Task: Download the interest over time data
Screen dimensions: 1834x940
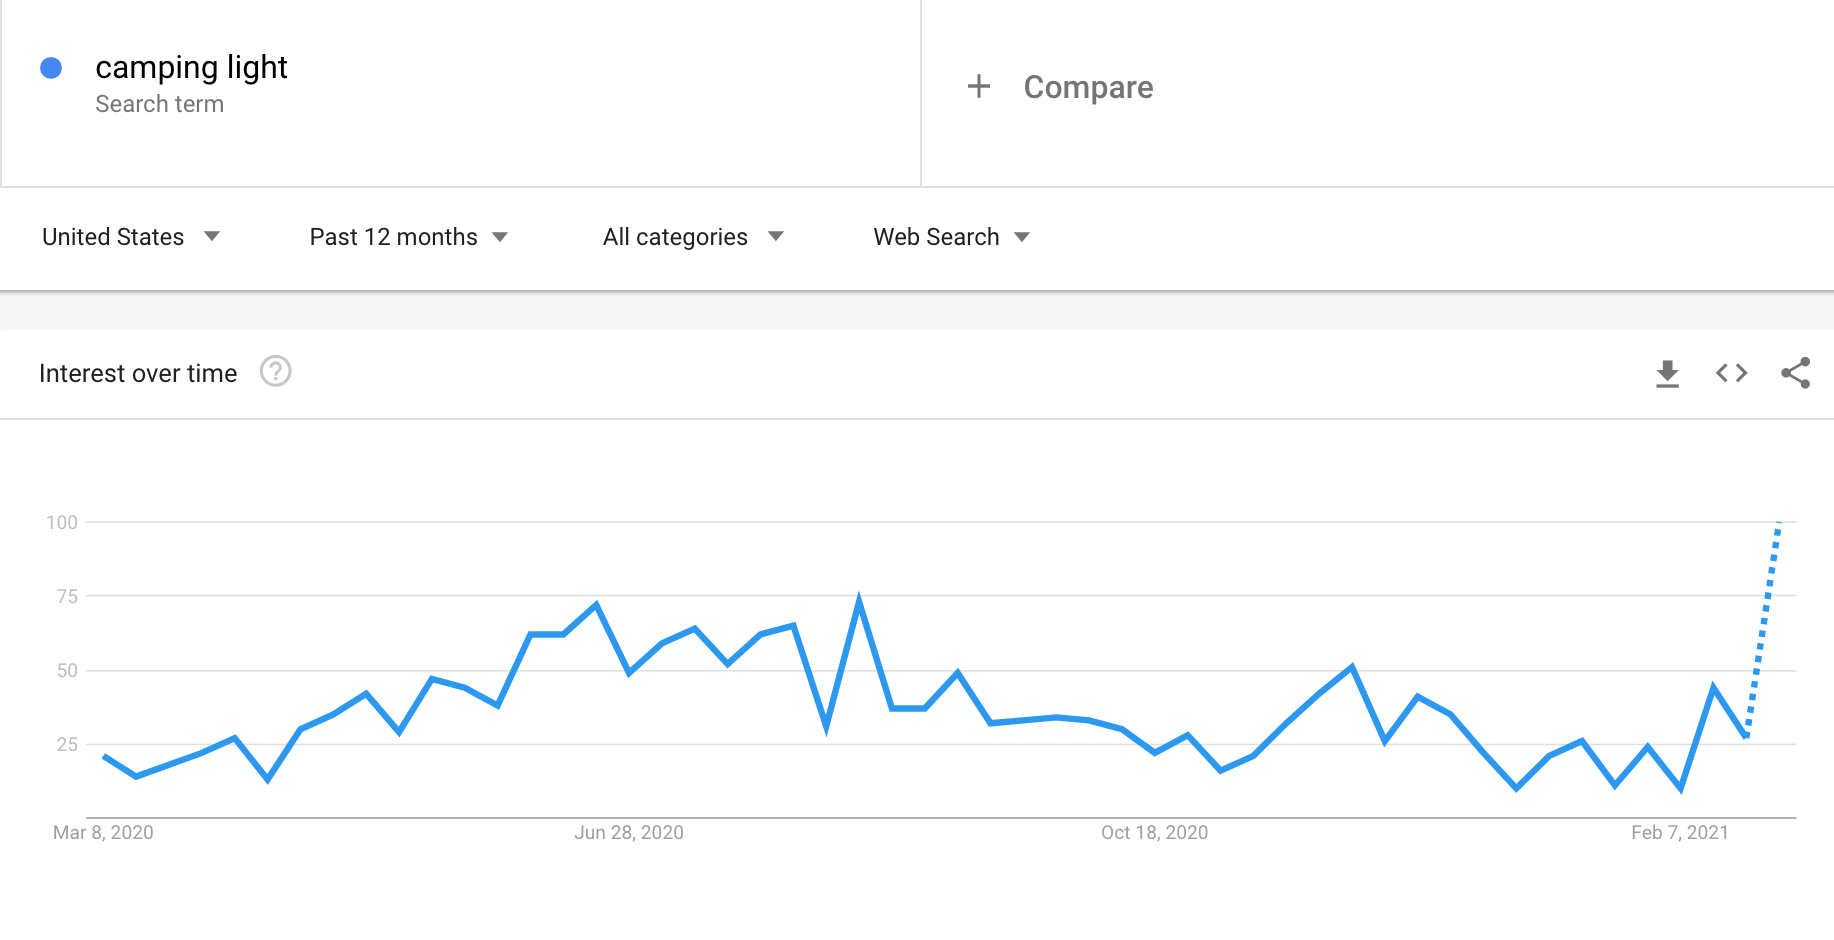Action: click(1667, 374)
